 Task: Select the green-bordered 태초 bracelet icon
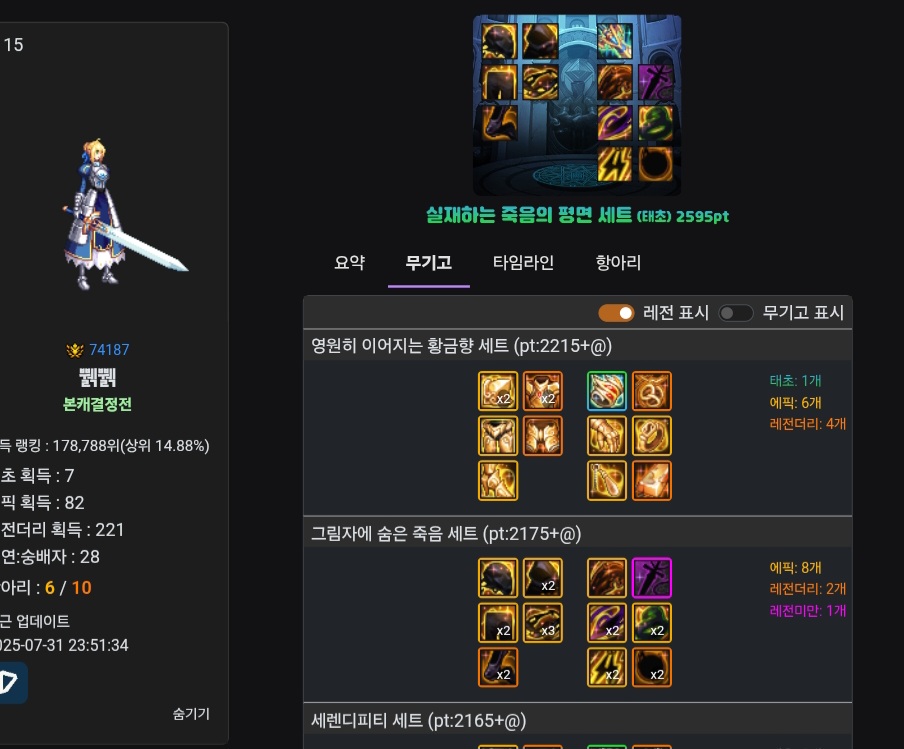[x=607, y=391]
